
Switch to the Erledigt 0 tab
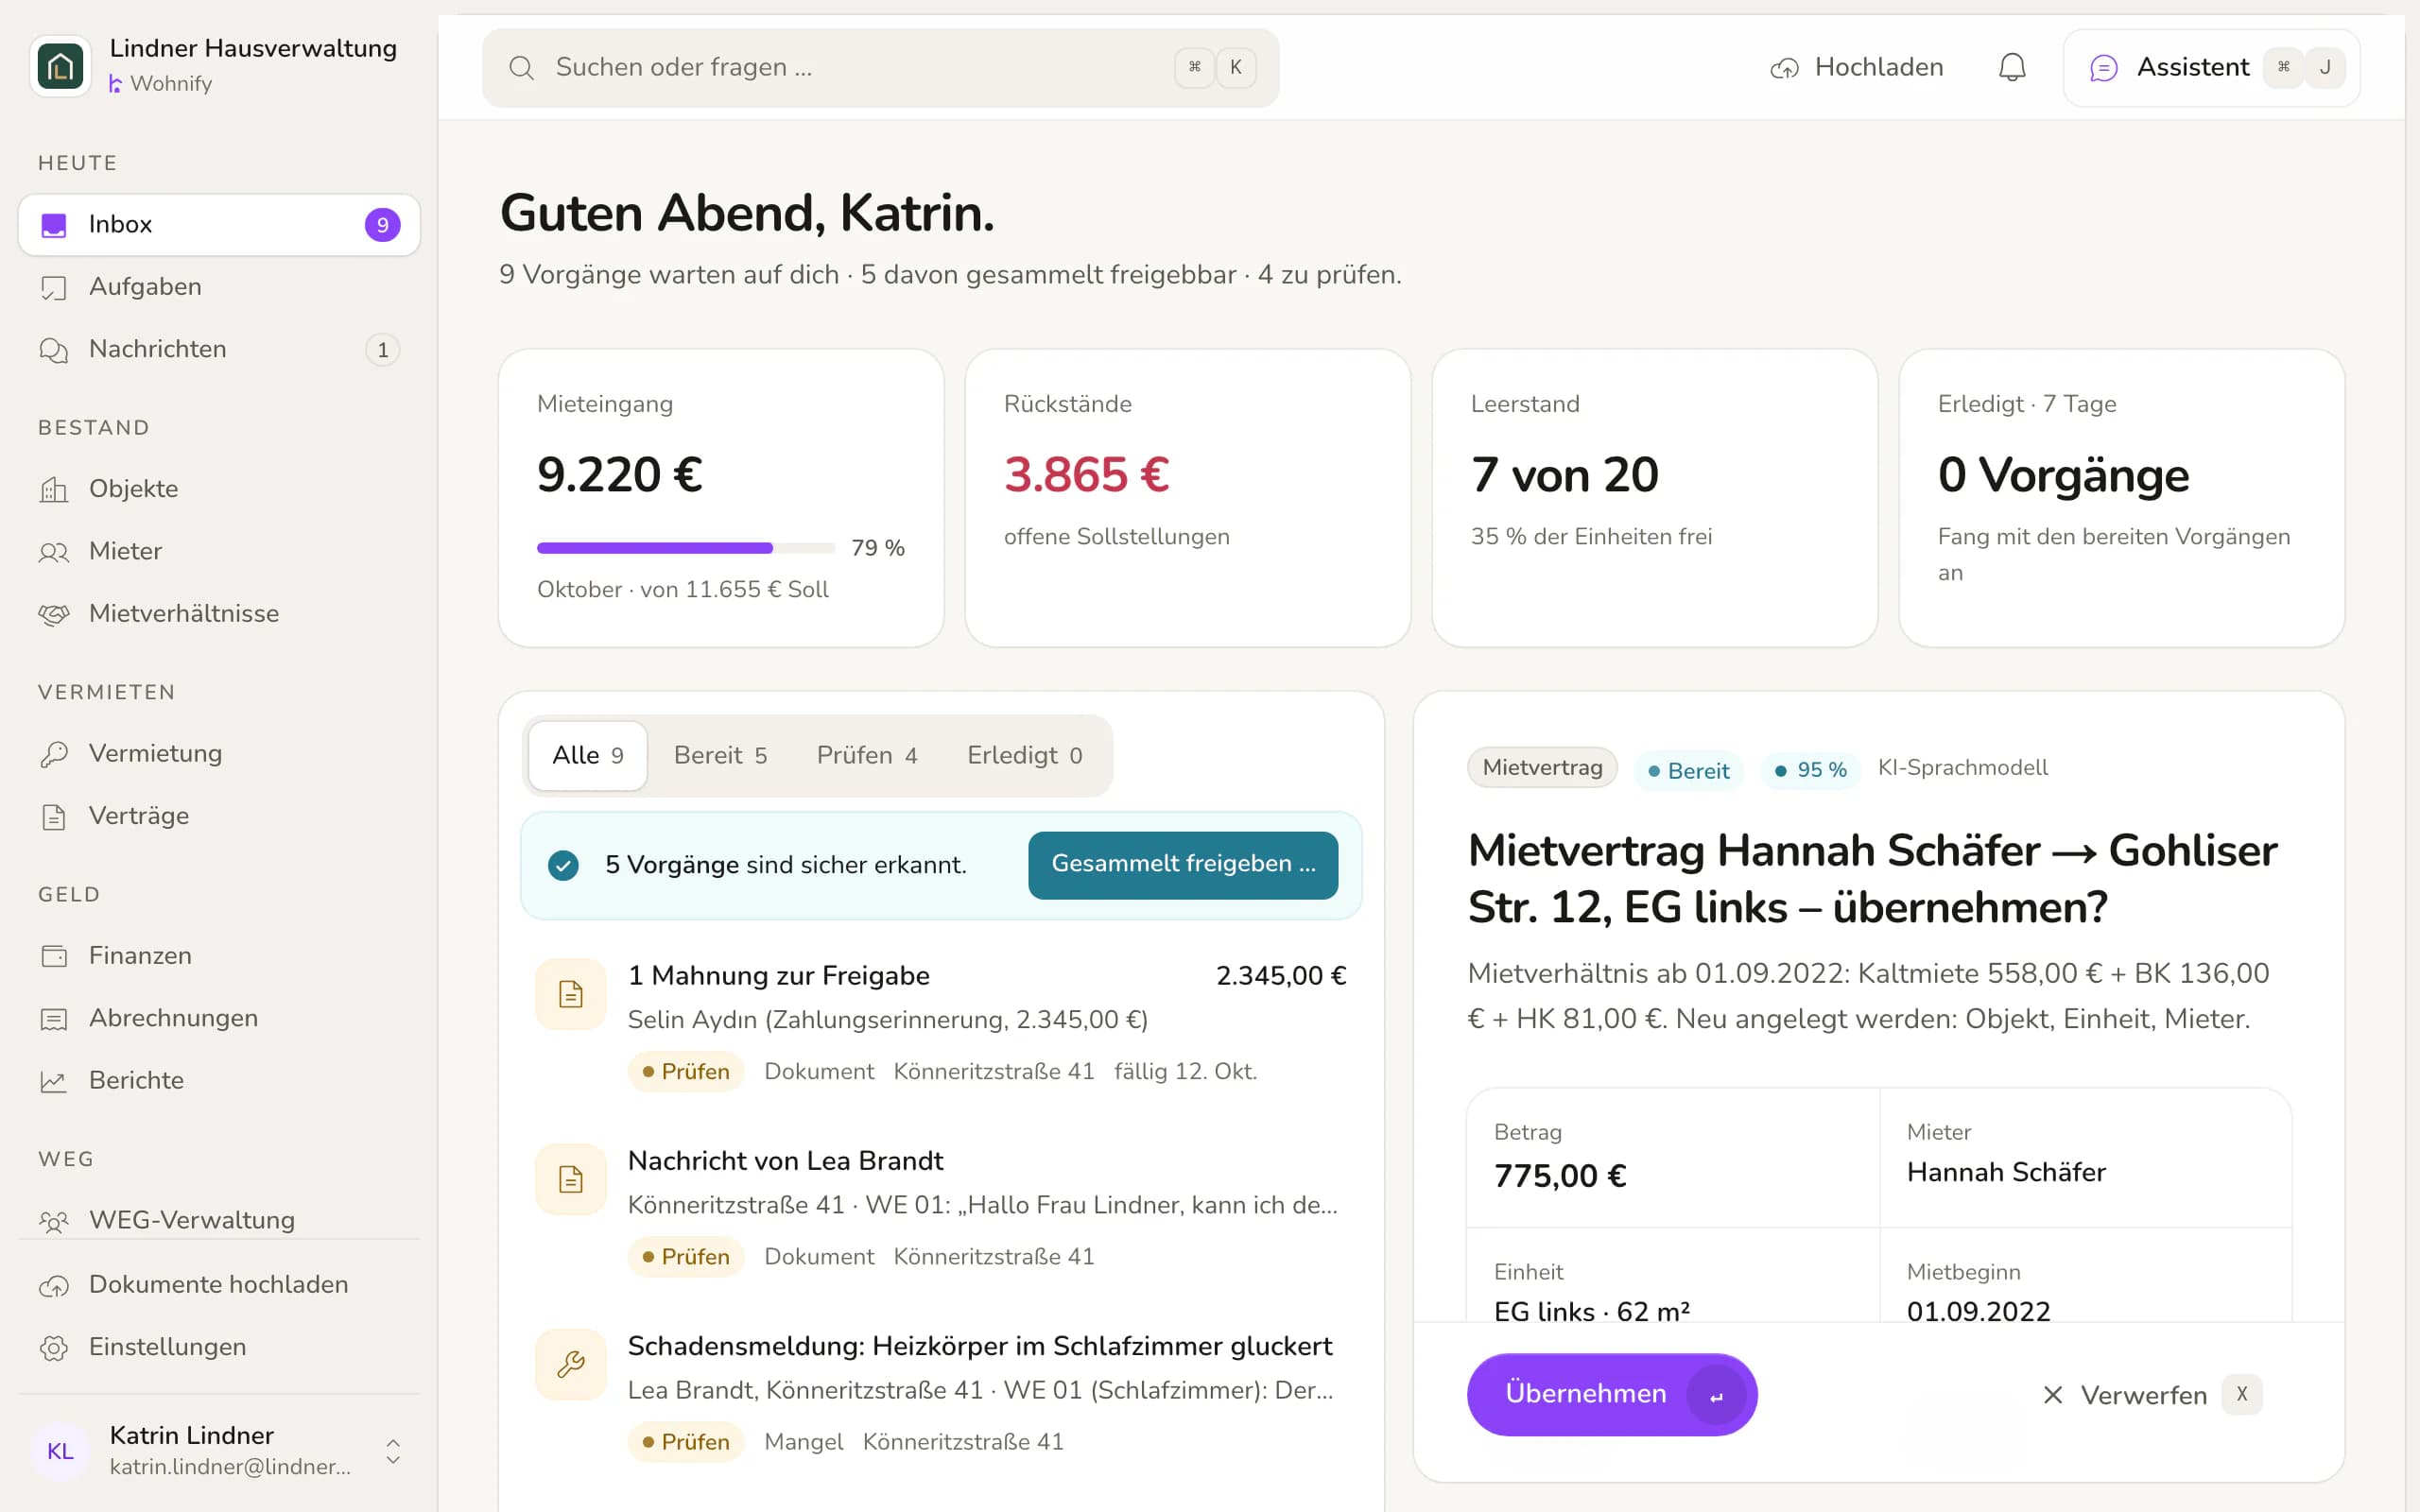[1025, 756]
